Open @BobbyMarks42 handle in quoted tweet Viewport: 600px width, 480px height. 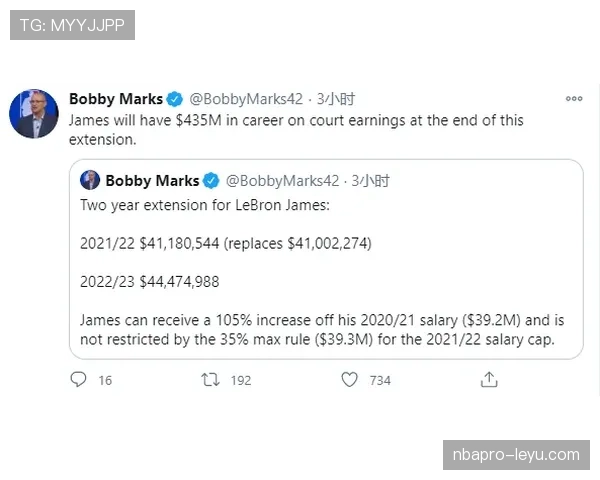(x=283, y=181)
